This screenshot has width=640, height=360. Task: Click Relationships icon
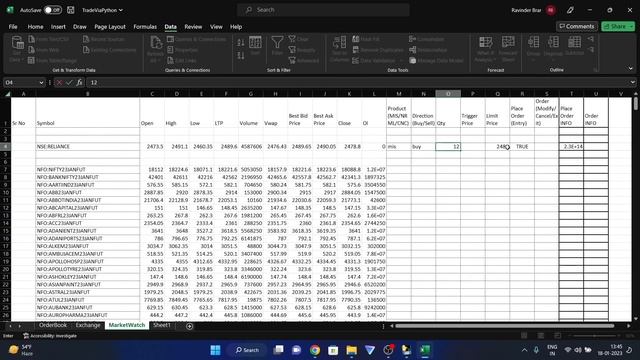(412, 50)
